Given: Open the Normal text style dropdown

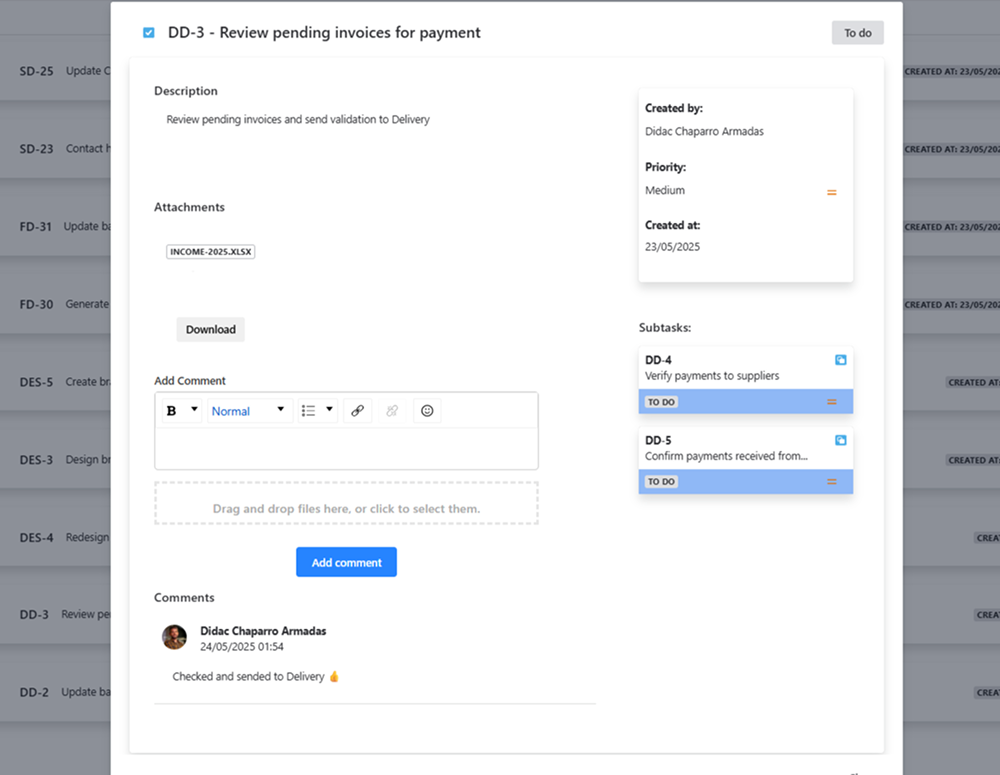Looking at the screenshot, I should coord(248,411).
